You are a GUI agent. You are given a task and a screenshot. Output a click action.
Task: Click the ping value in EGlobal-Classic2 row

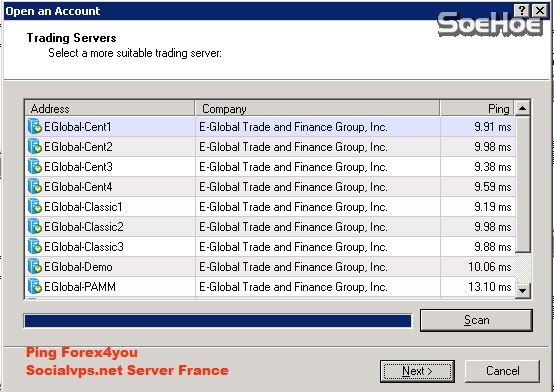point(493,227)
